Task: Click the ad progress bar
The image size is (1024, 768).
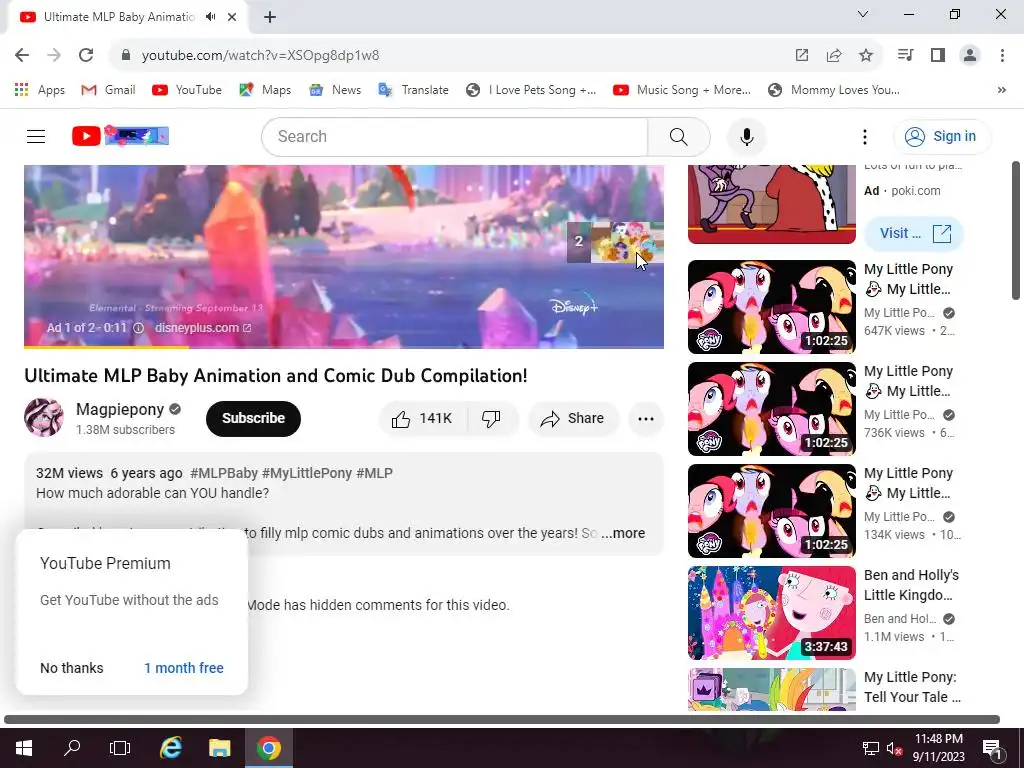Action: tap(344, 347)
